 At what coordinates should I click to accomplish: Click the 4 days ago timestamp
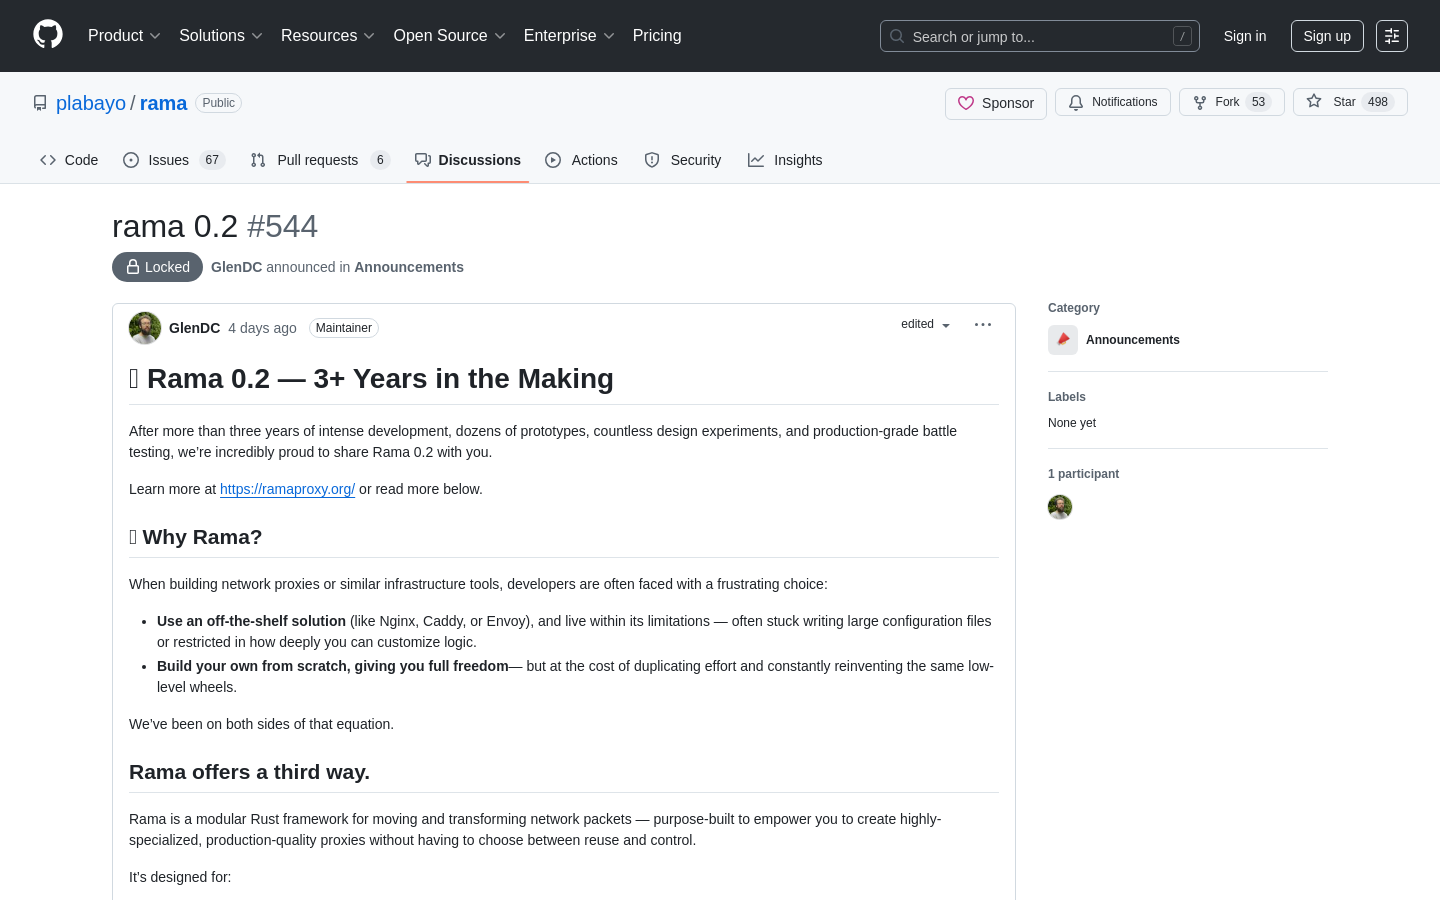click(262, 328)
